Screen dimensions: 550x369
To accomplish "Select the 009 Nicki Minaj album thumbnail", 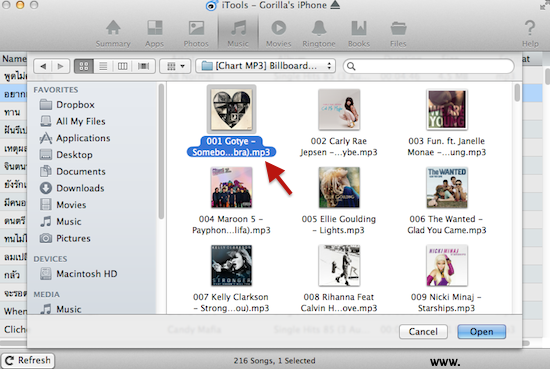I will [447, 266].
